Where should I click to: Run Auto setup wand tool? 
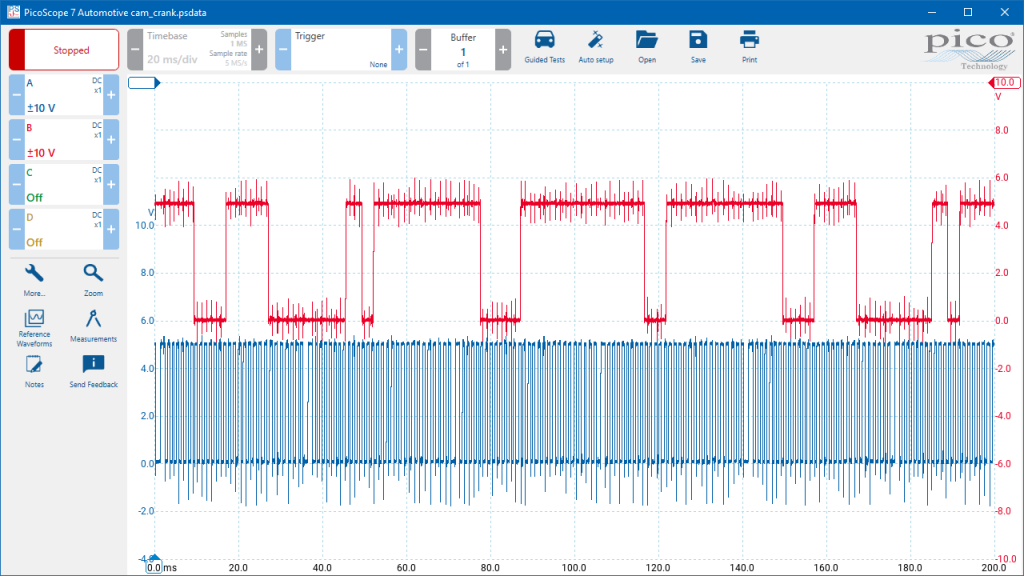pyautogui.click(x=596, y=47)
